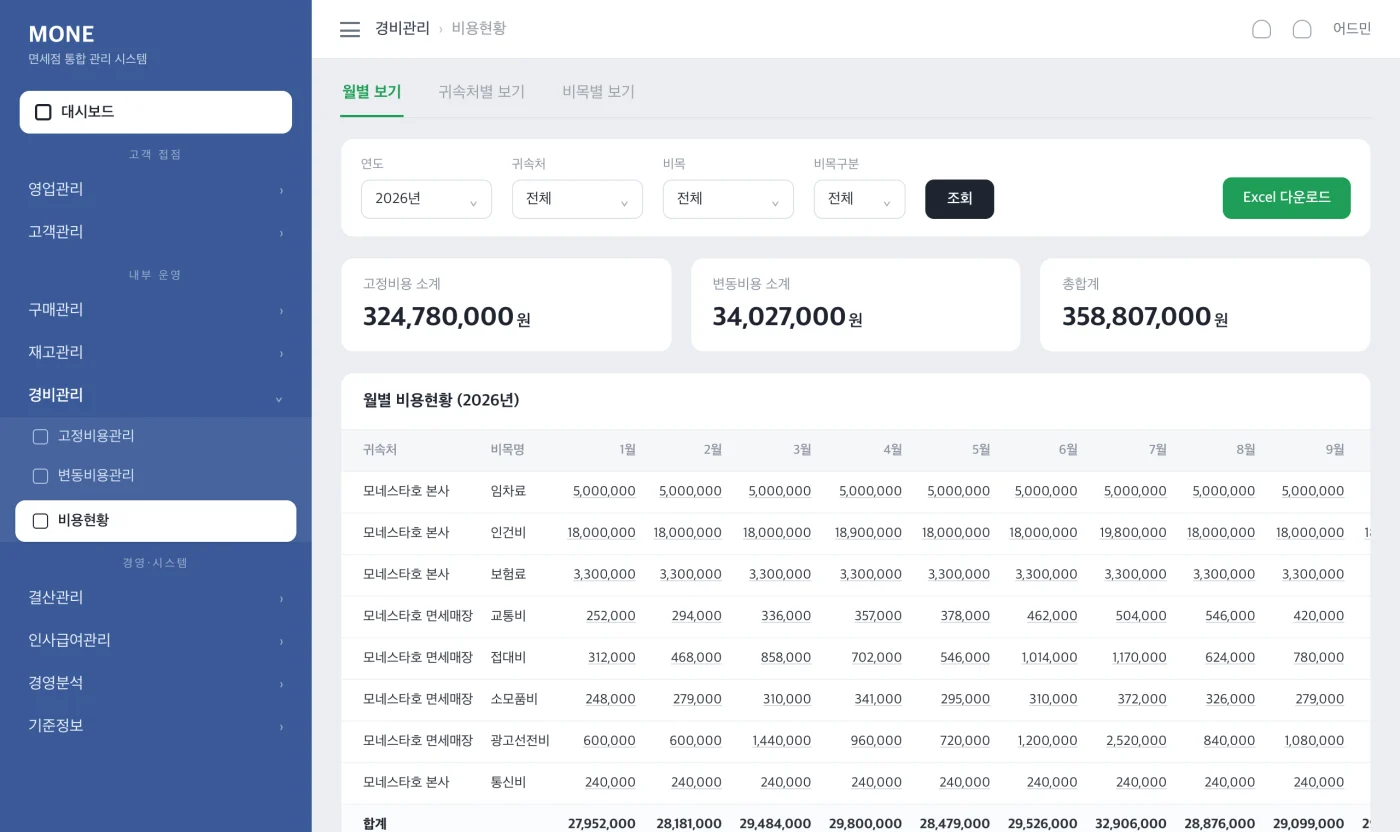Image resolution: width=1400 pixels, height=832 pixels.
Task: Click 접대비 3월 value 858,000
Action: pyautogui.click(x=786, y=658)
